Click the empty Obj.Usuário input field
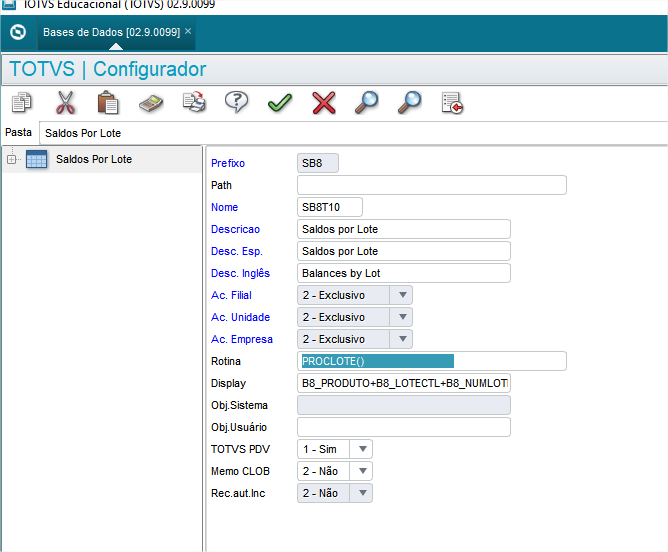 pos(404,427)
